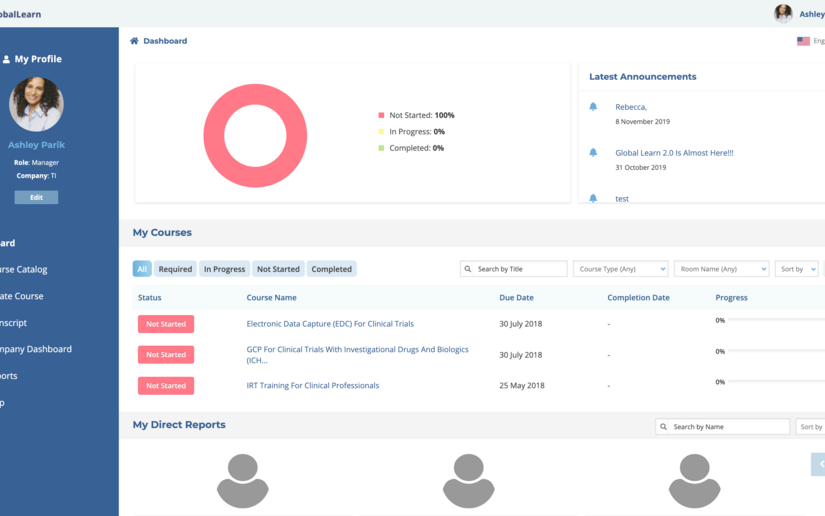
Task: Select the All courses filter tab
Action: tap(142, 269)
